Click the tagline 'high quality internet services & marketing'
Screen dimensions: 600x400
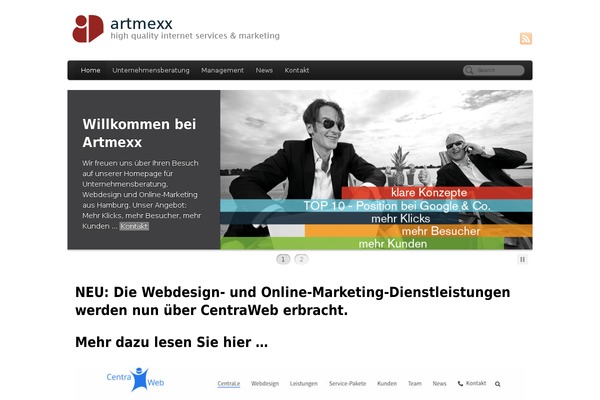click(x=195, y=36)
